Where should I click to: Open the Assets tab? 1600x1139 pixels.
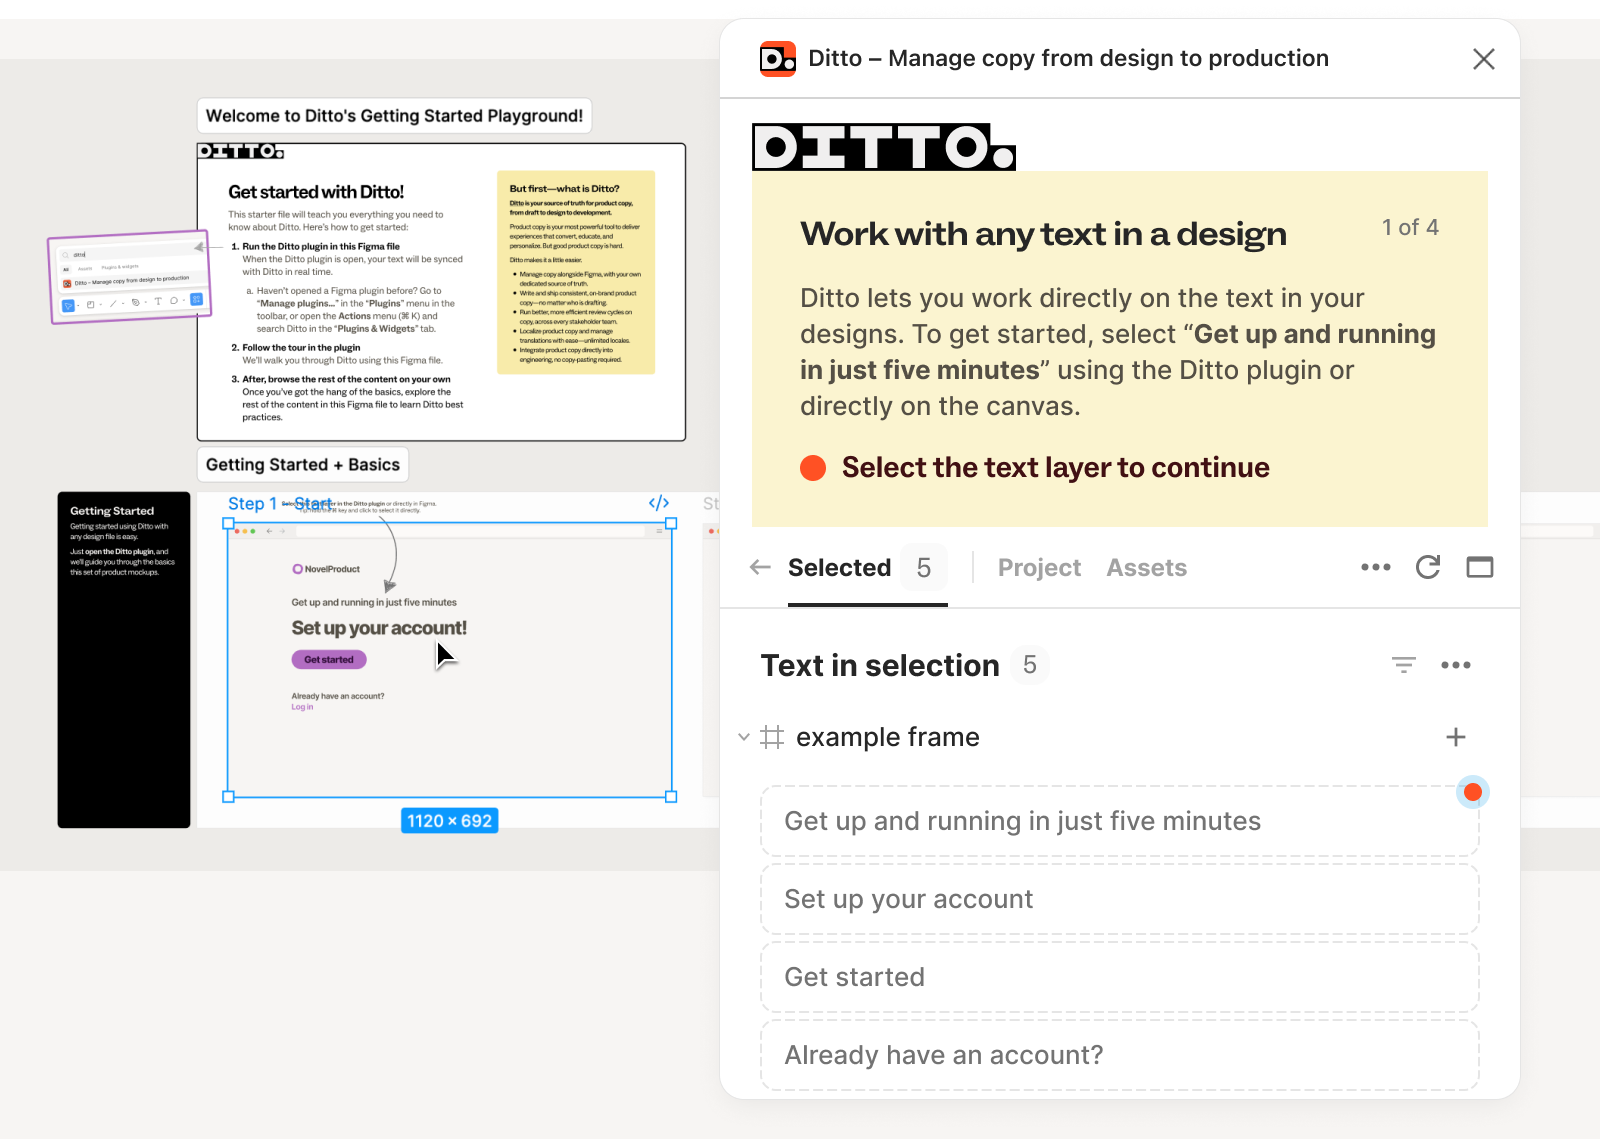pos(1146,568)
